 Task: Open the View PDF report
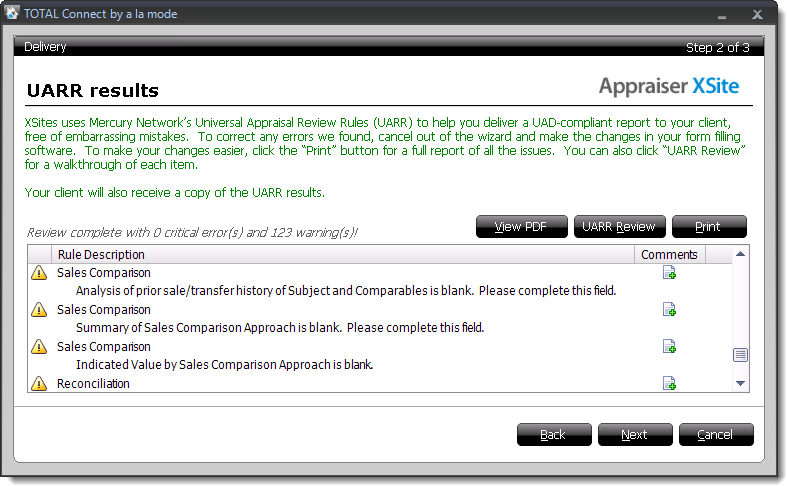(x=521, y=227)
